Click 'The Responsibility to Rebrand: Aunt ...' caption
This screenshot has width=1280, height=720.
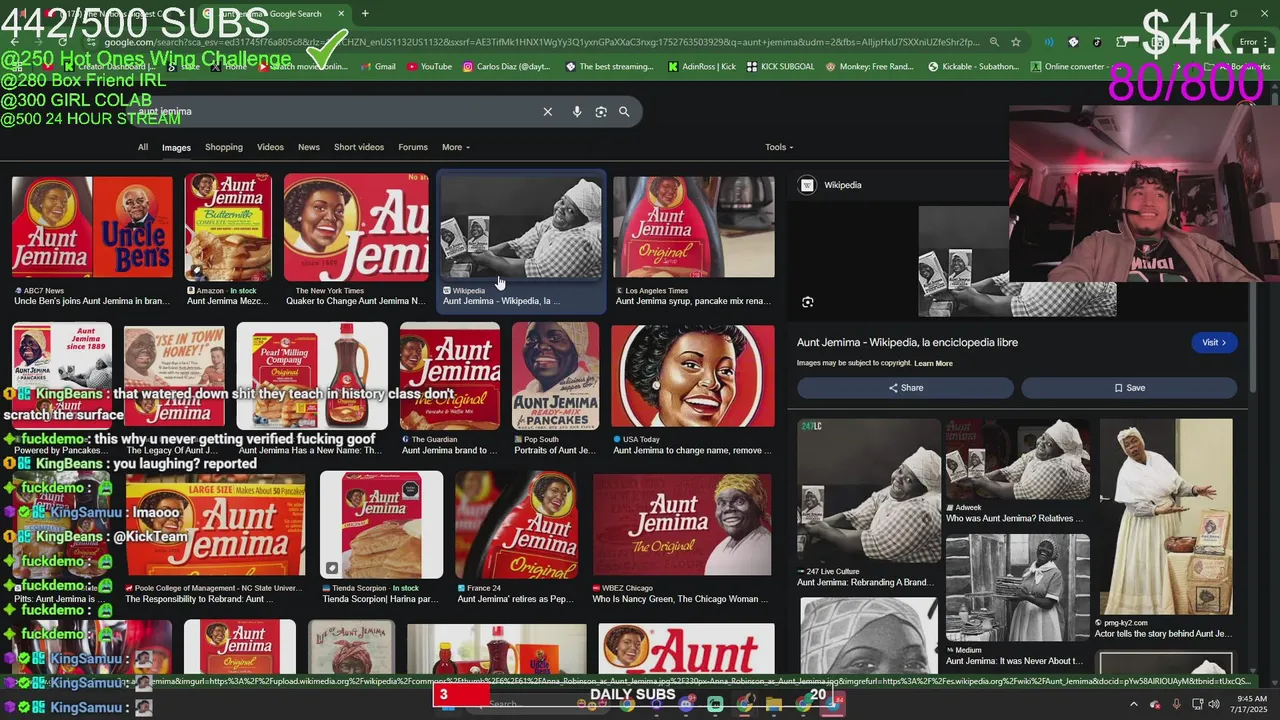(x=199, y=600)
